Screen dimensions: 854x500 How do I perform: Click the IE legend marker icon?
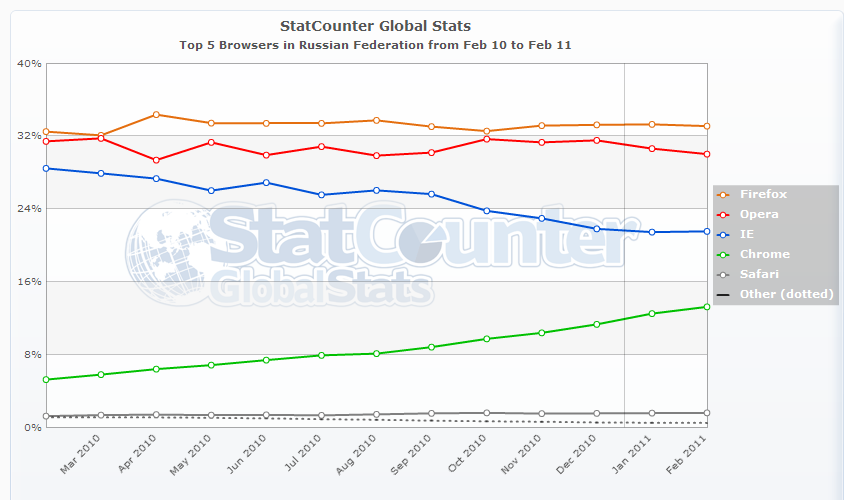724,234
